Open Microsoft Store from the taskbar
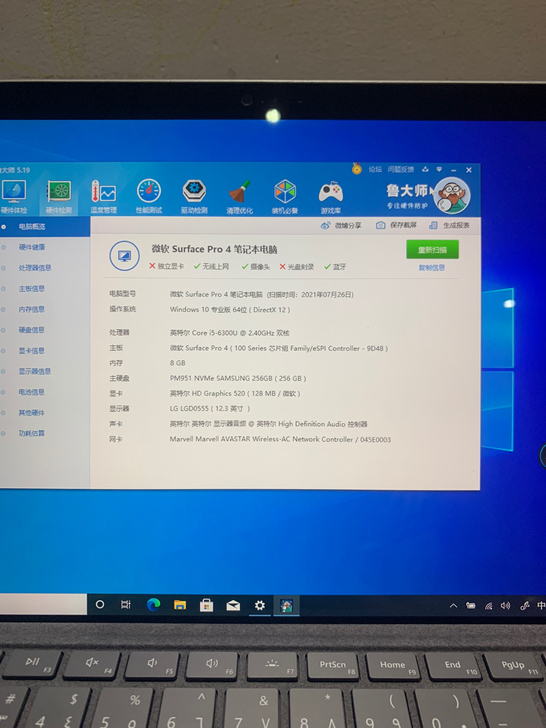The width and height of the screenshot is (546, 728). pos(206,605)
